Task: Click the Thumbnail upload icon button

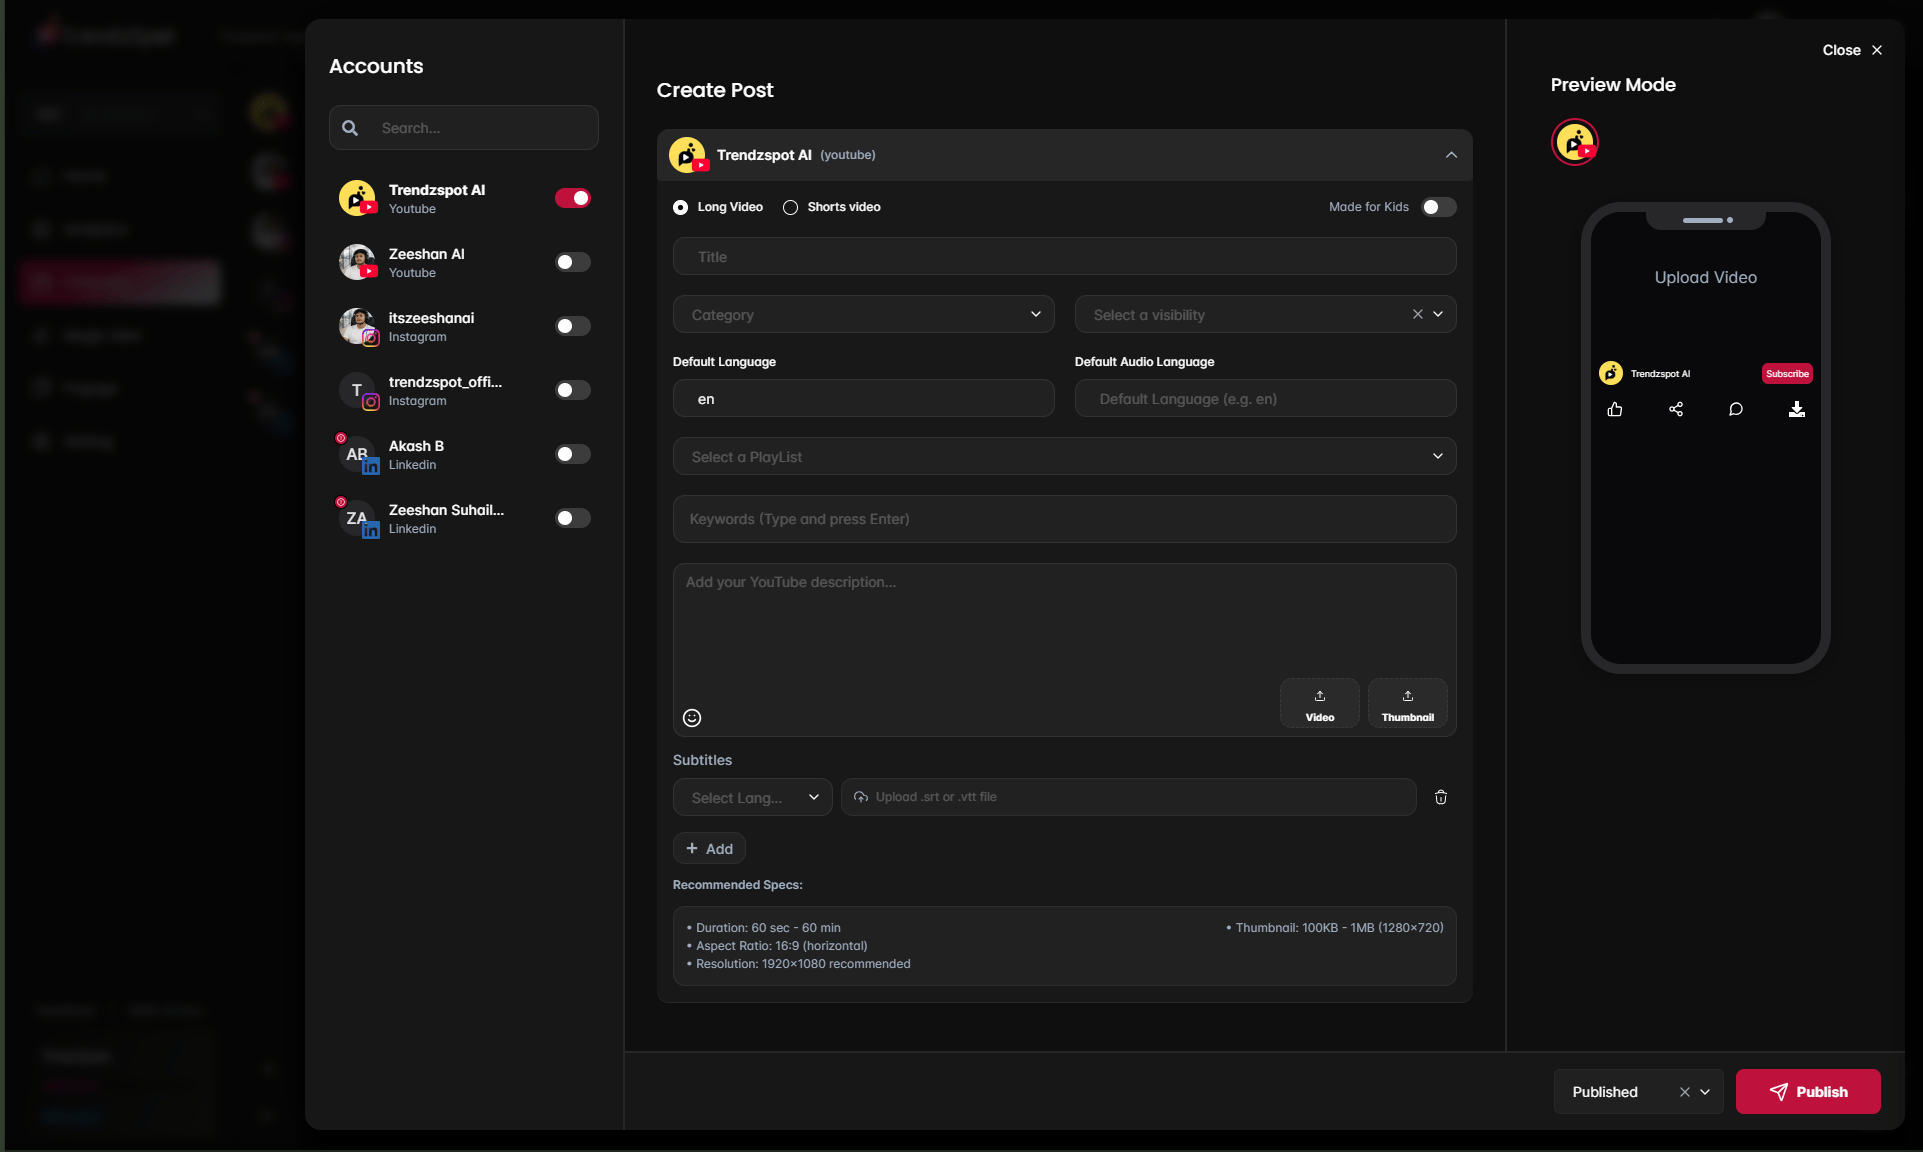Action: 1408,704
